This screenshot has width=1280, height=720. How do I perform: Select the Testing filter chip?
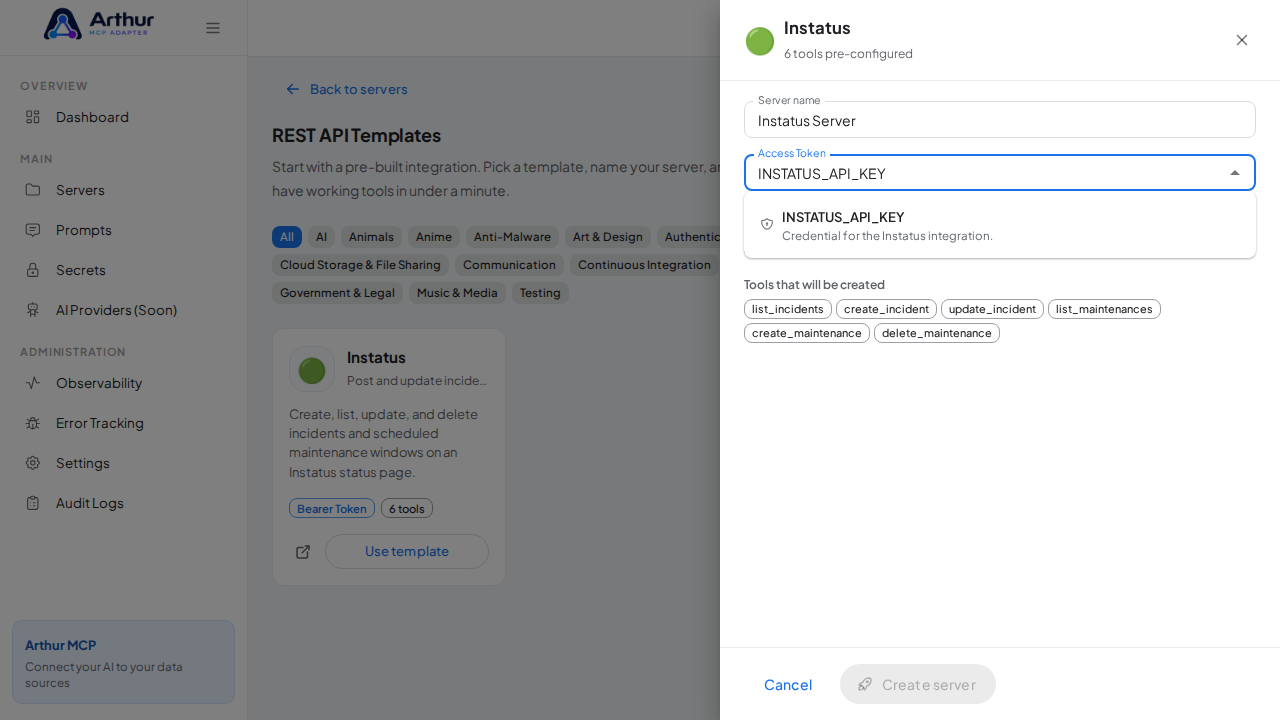pos(540,293)
